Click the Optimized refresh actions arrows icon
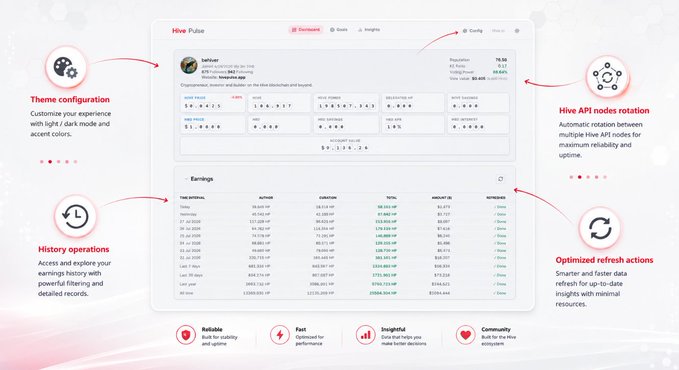Viewport: 679px width, 370px height. (600, 228)
